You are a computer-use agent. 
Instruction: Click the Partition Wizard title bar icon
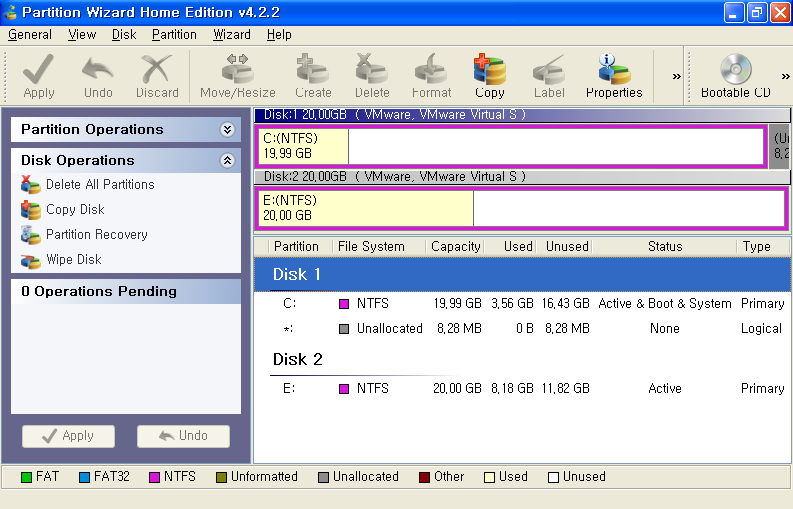tap(10, 12)
